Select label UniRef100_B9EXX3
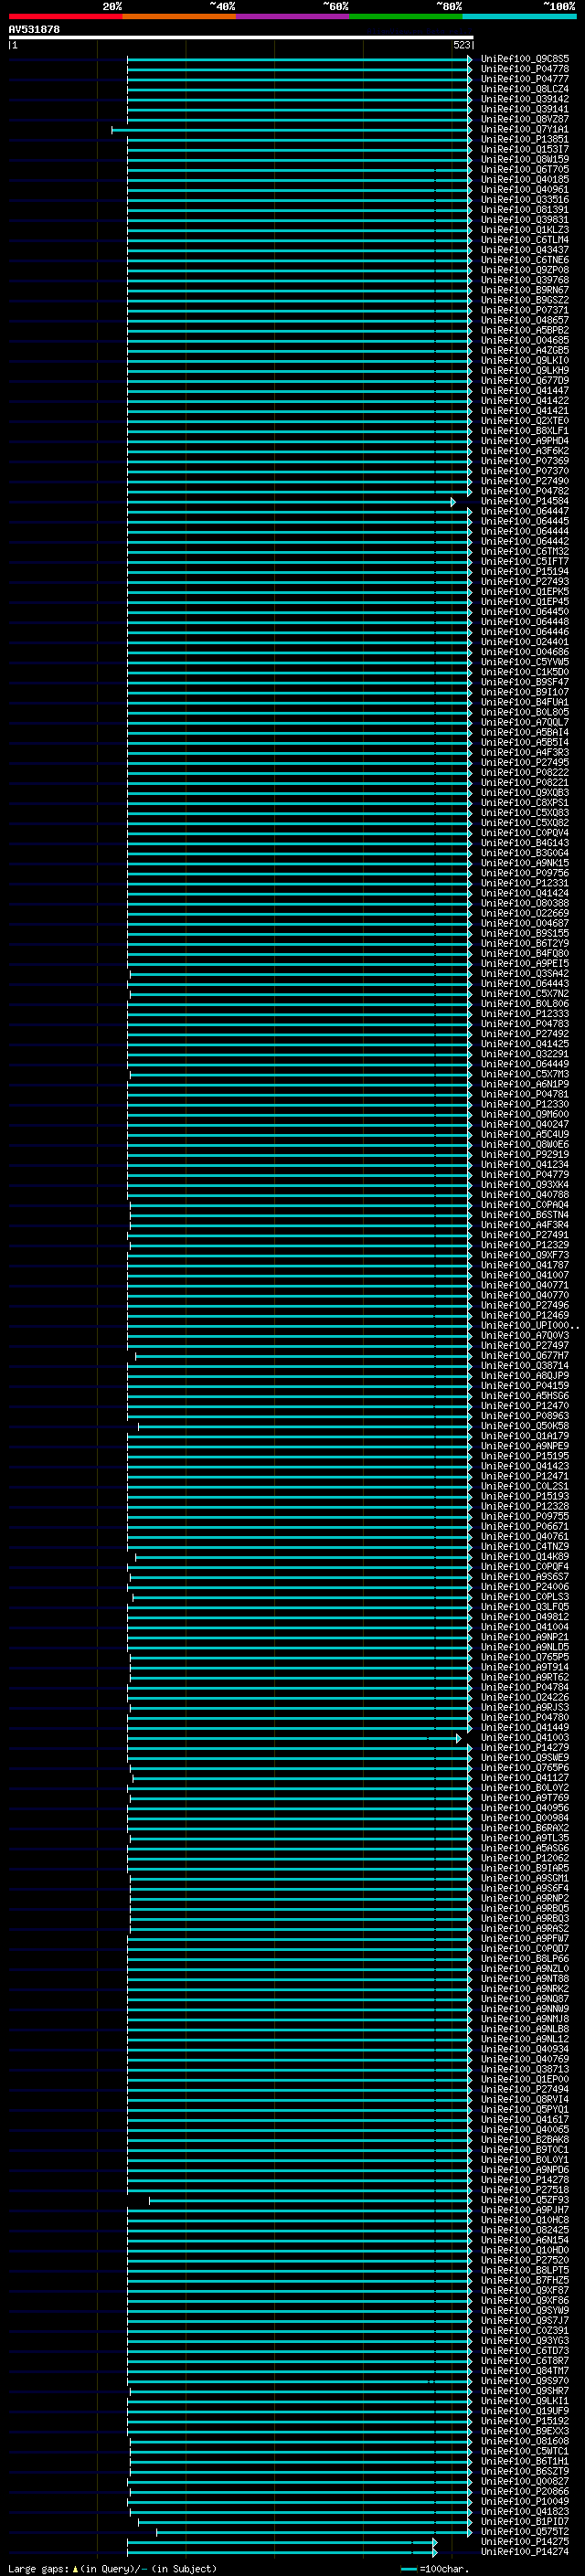The width and height of the screenshot is (585, 2576). tap(524, 2431)
